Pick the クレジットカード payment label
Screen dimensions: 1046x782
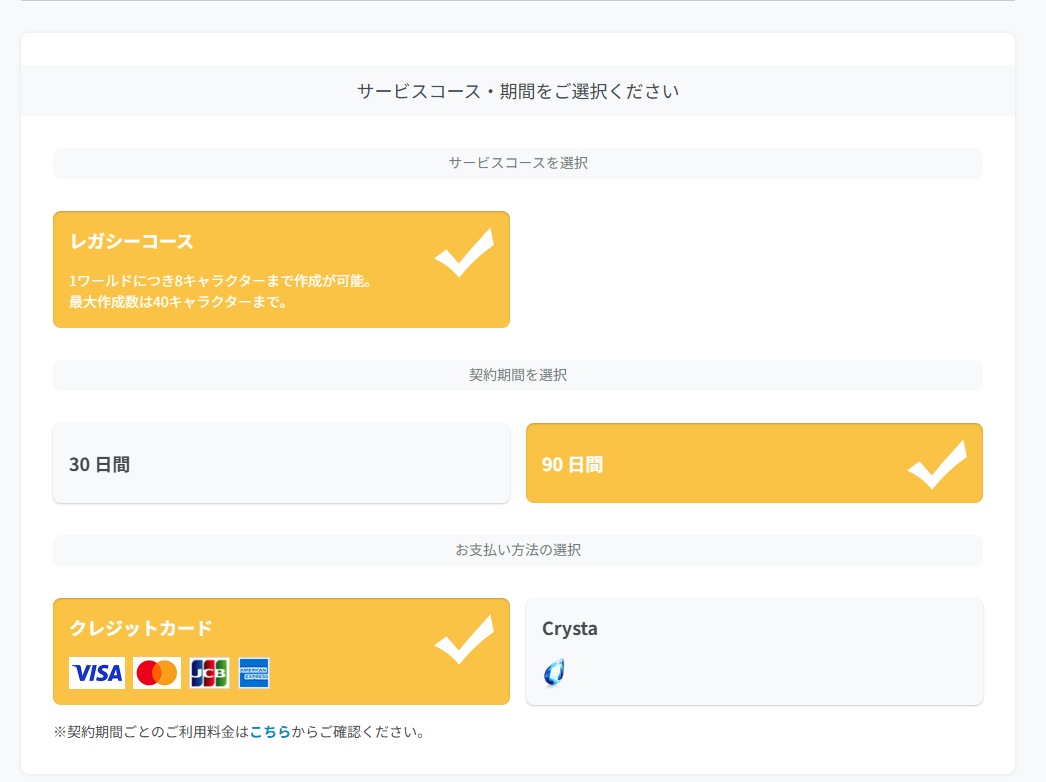pos(141,628)
